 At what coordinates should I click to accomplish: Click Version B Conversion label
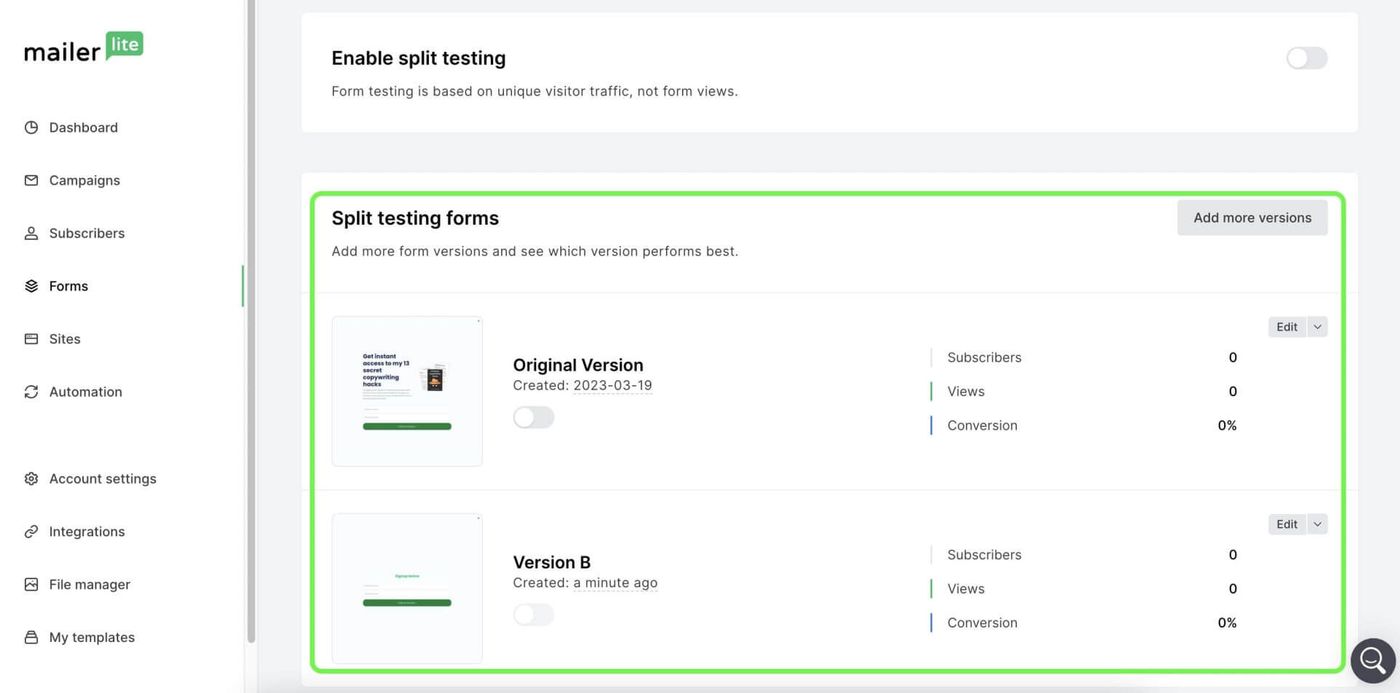coord(982,622)
